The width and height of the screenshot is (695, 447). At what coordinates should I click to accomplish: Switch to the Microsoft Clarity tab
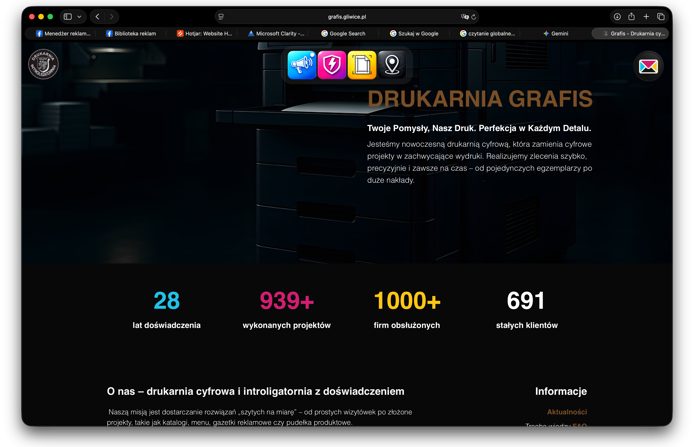coord(275,34)
